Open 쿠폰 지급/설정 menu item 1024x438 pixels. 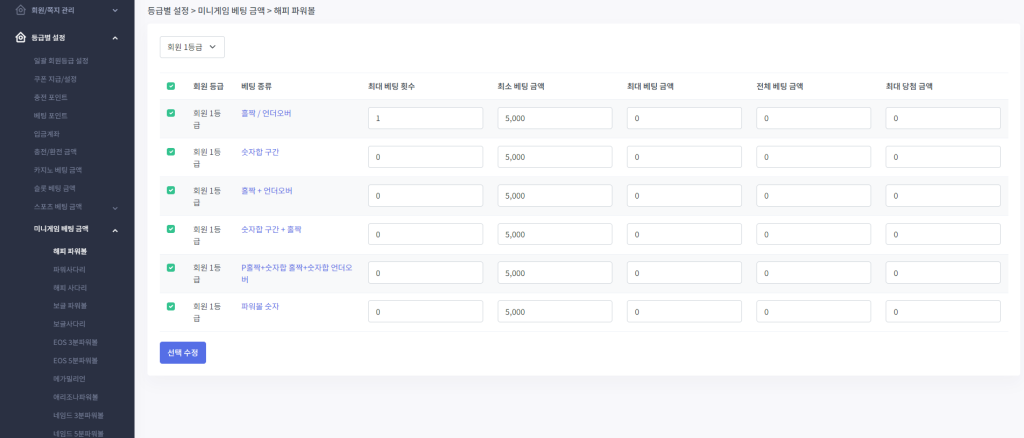point(56,79)
